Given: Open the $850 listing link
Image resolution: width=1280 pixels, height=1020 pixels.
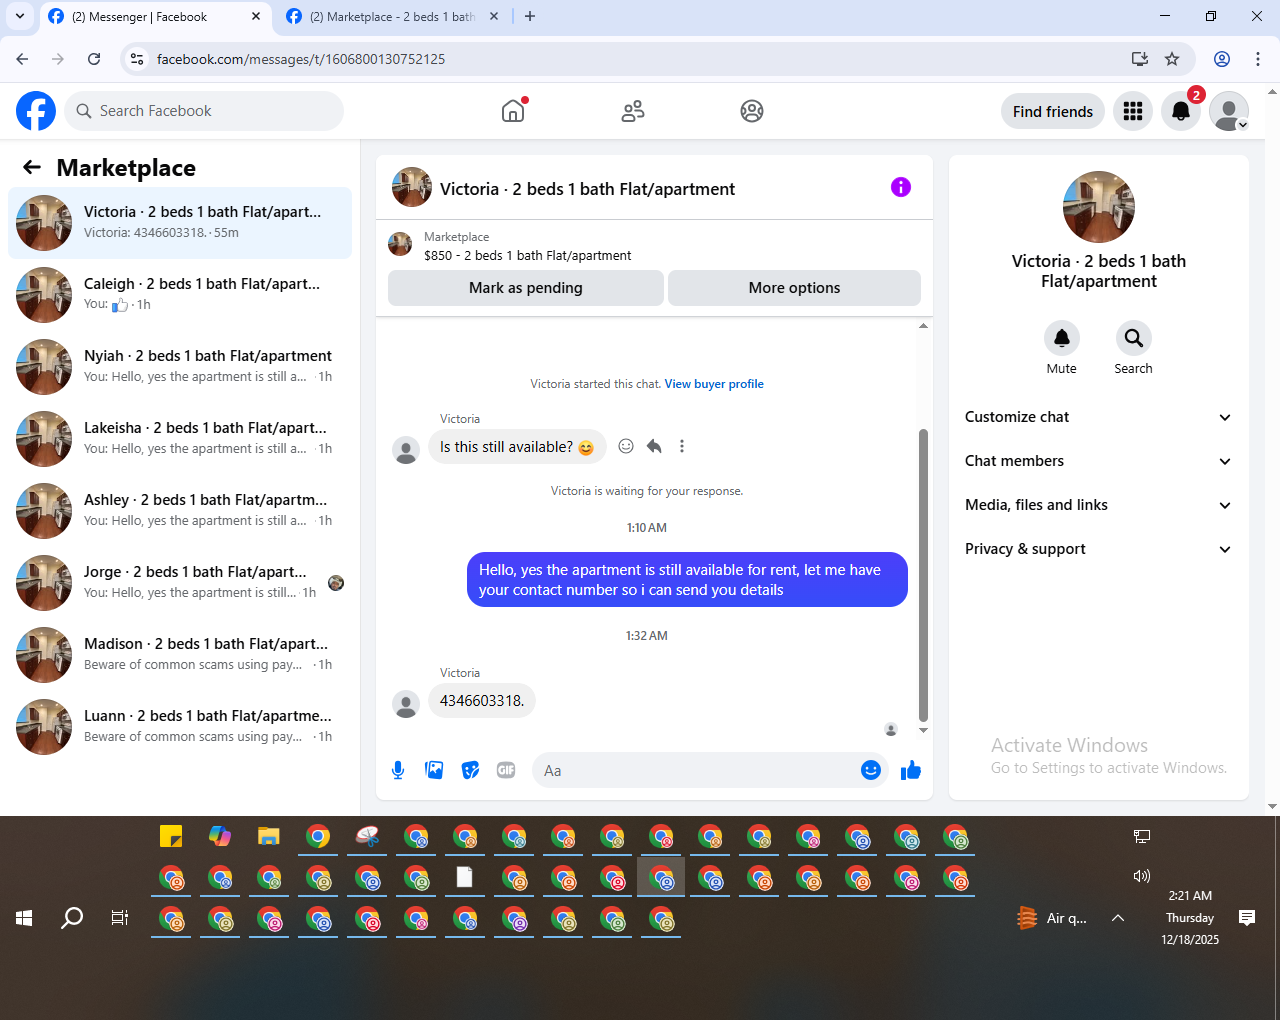Looking at the screenshot, I should click(x=527, y=255).
